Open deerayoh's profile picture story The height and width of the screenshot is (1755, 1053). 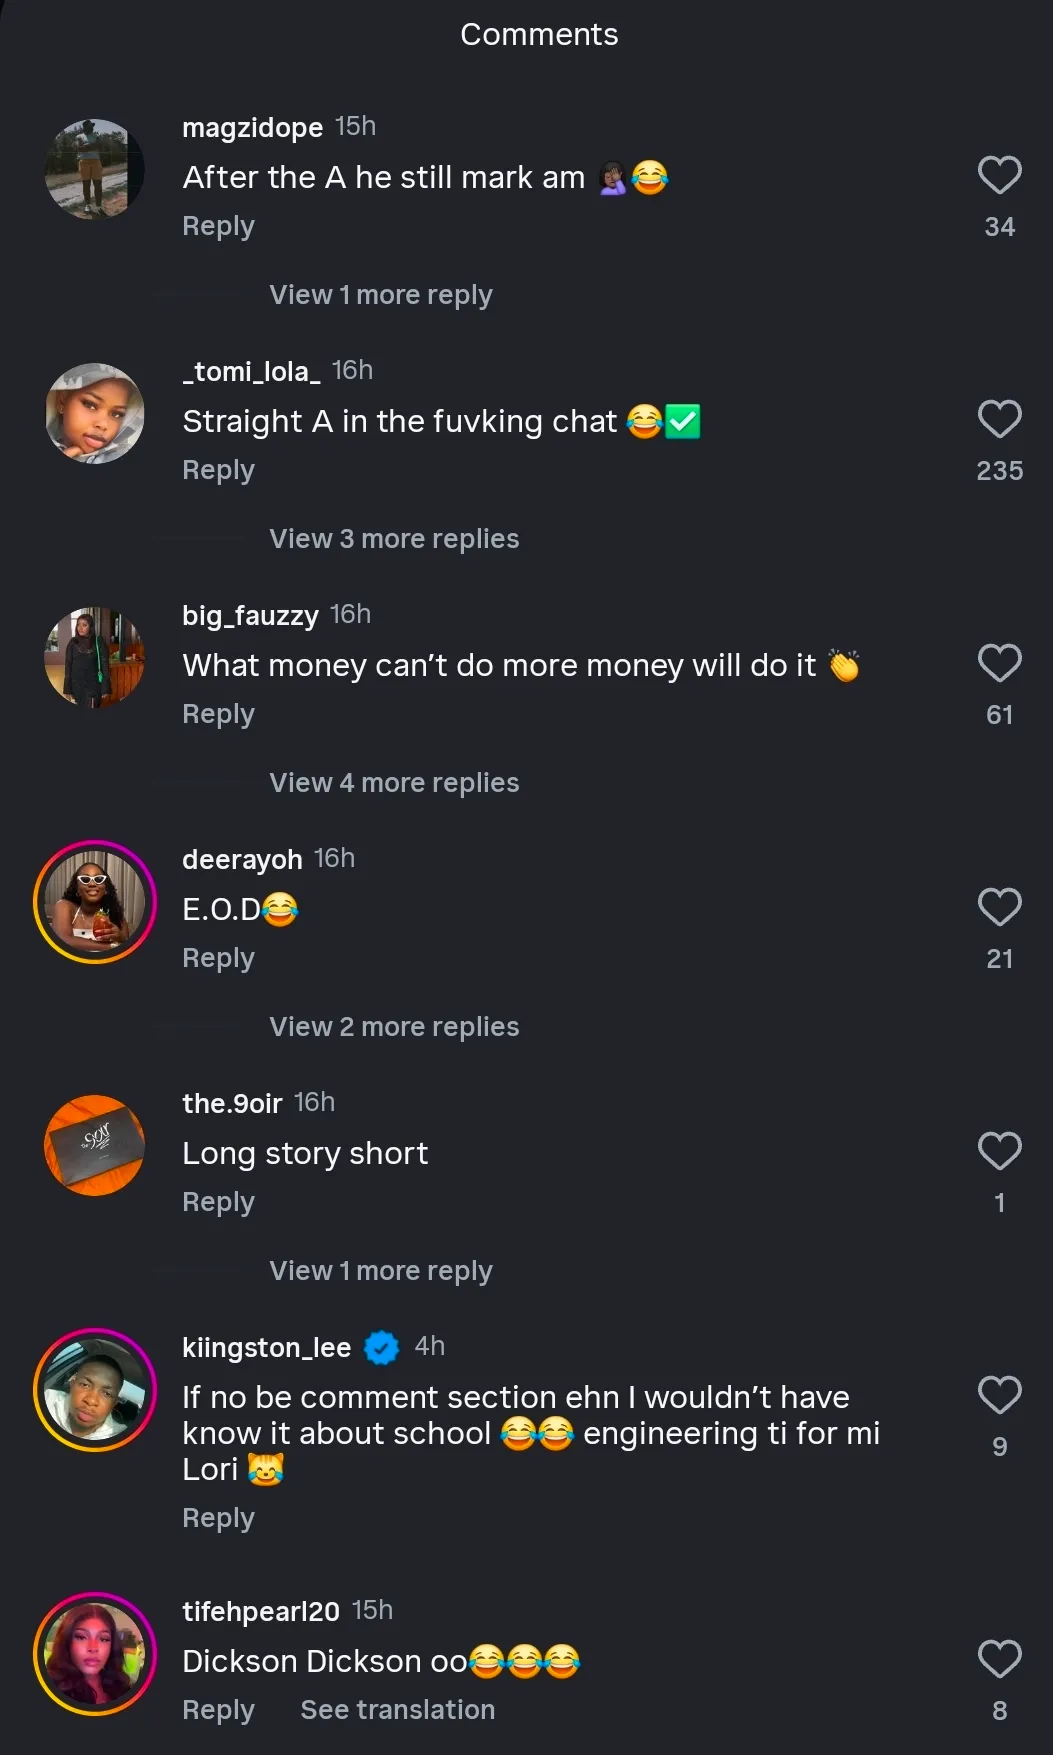coord(95,902)
